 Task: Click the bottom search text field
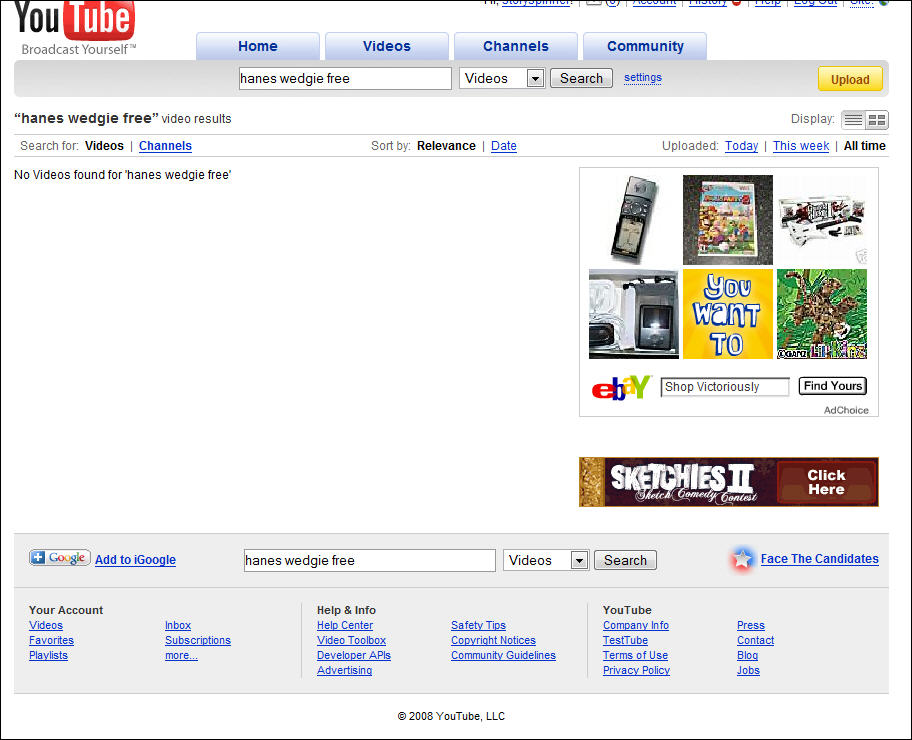pos(370,560)
